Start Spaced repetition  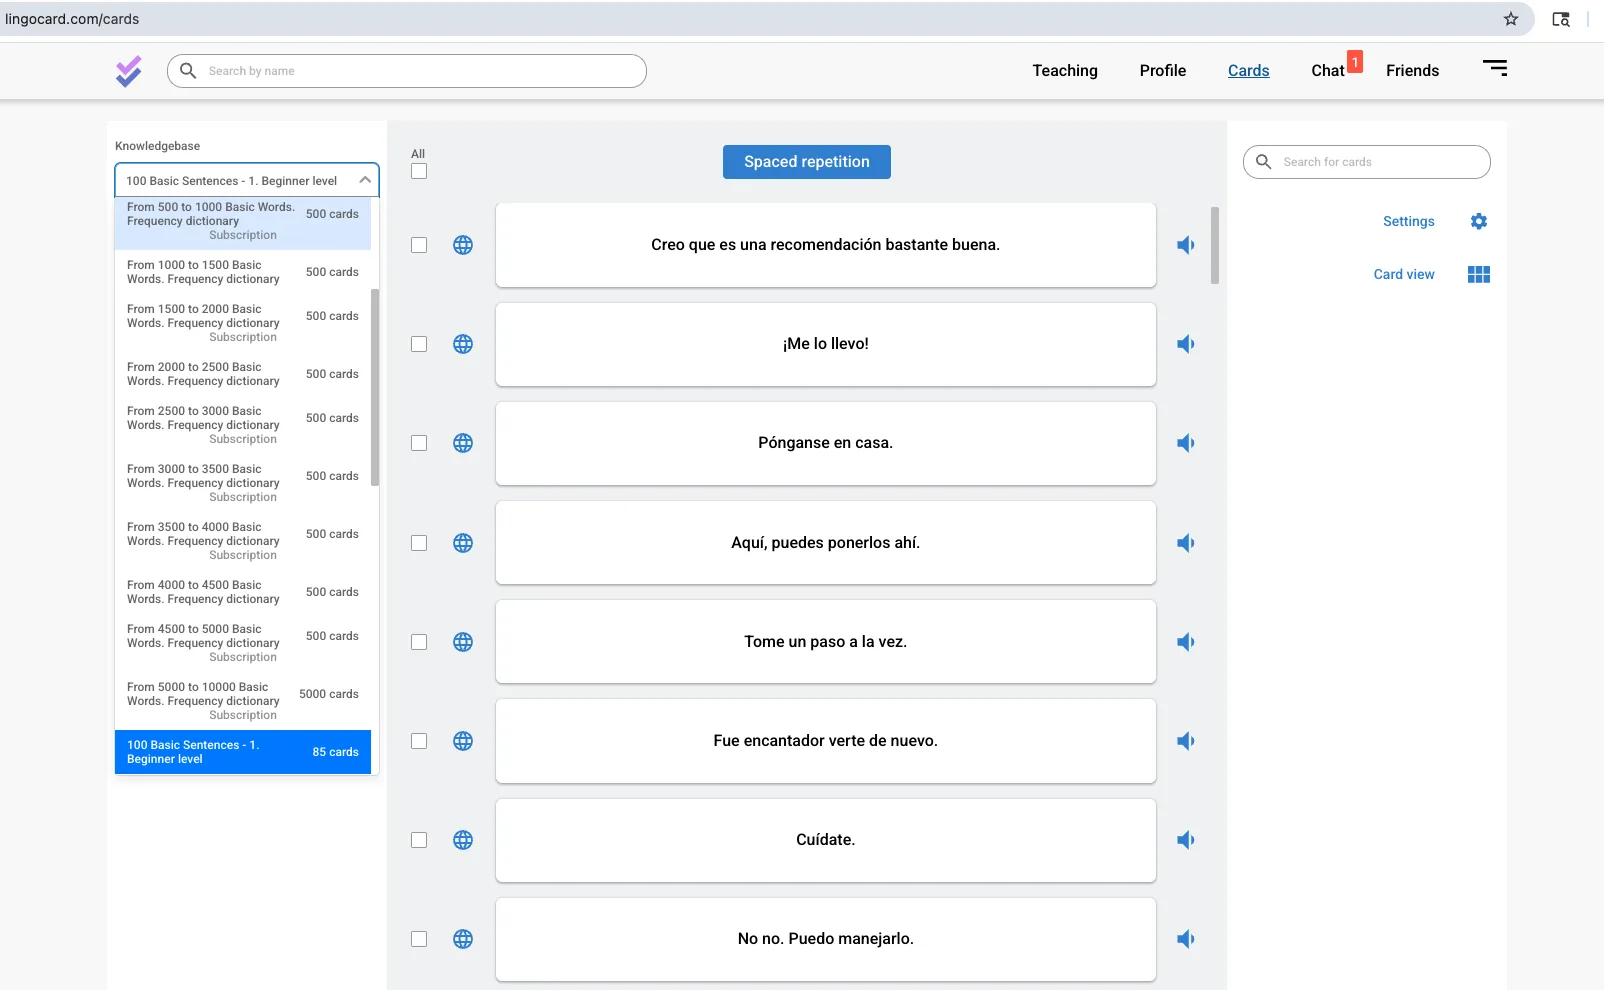(807, 162)
